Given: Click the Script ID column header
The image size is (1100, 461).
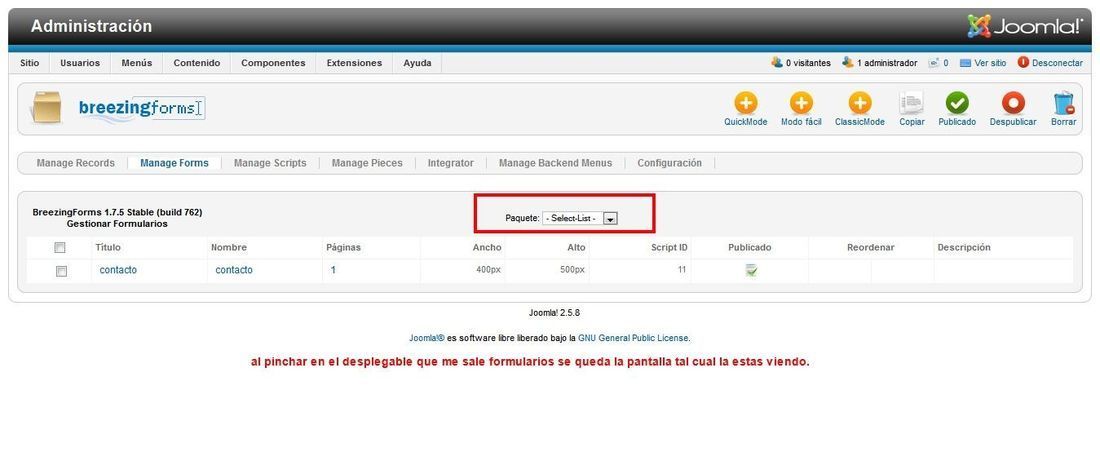Looking at the screenshot, I should point(669,248).
